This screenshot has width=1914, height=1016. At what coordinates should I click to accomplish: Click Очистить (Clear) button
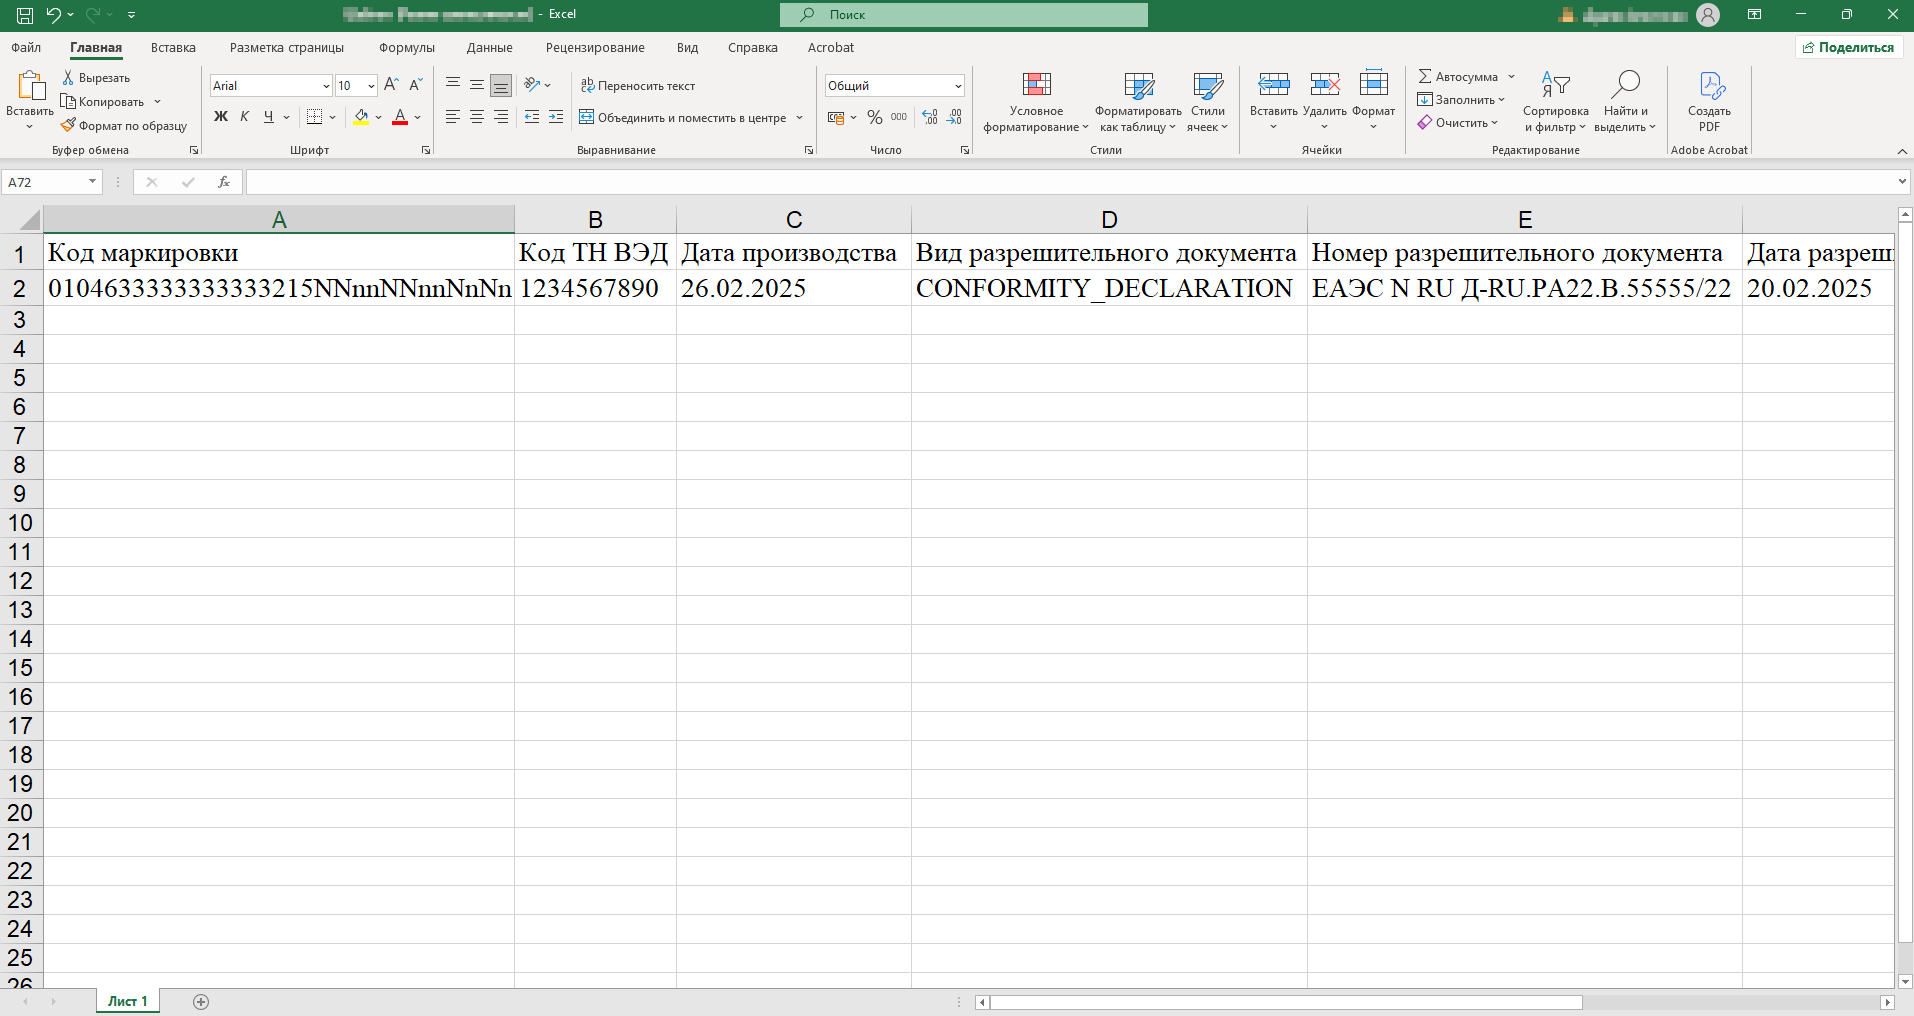click(x=1457, y=123)
